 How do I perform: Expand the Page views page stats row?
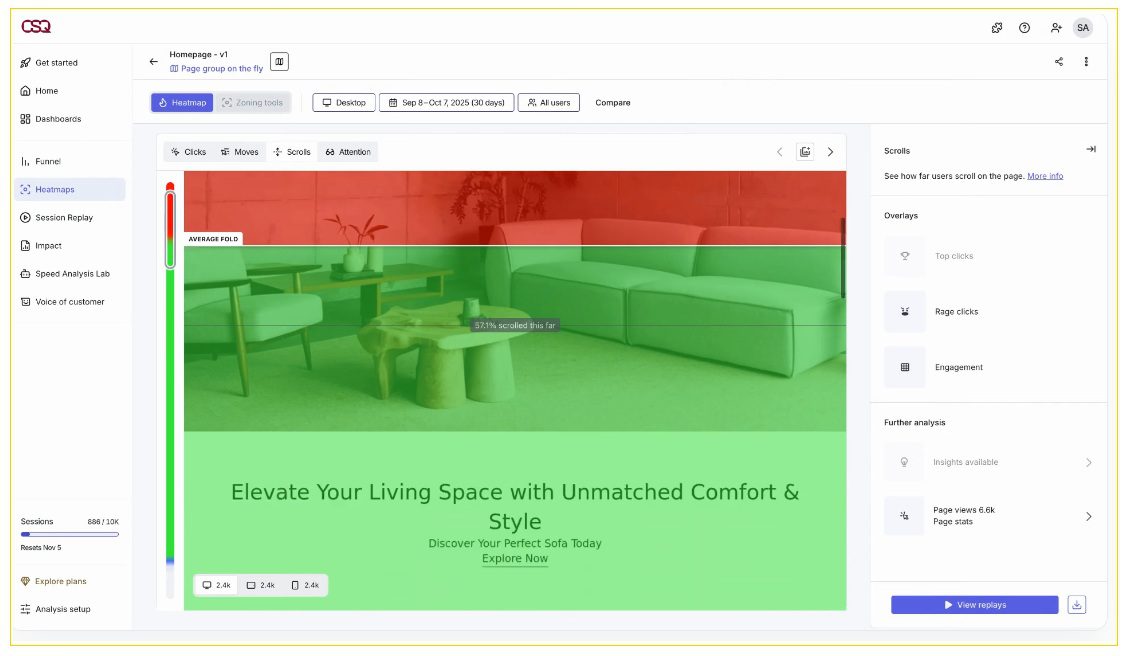tap(1088, 517)
